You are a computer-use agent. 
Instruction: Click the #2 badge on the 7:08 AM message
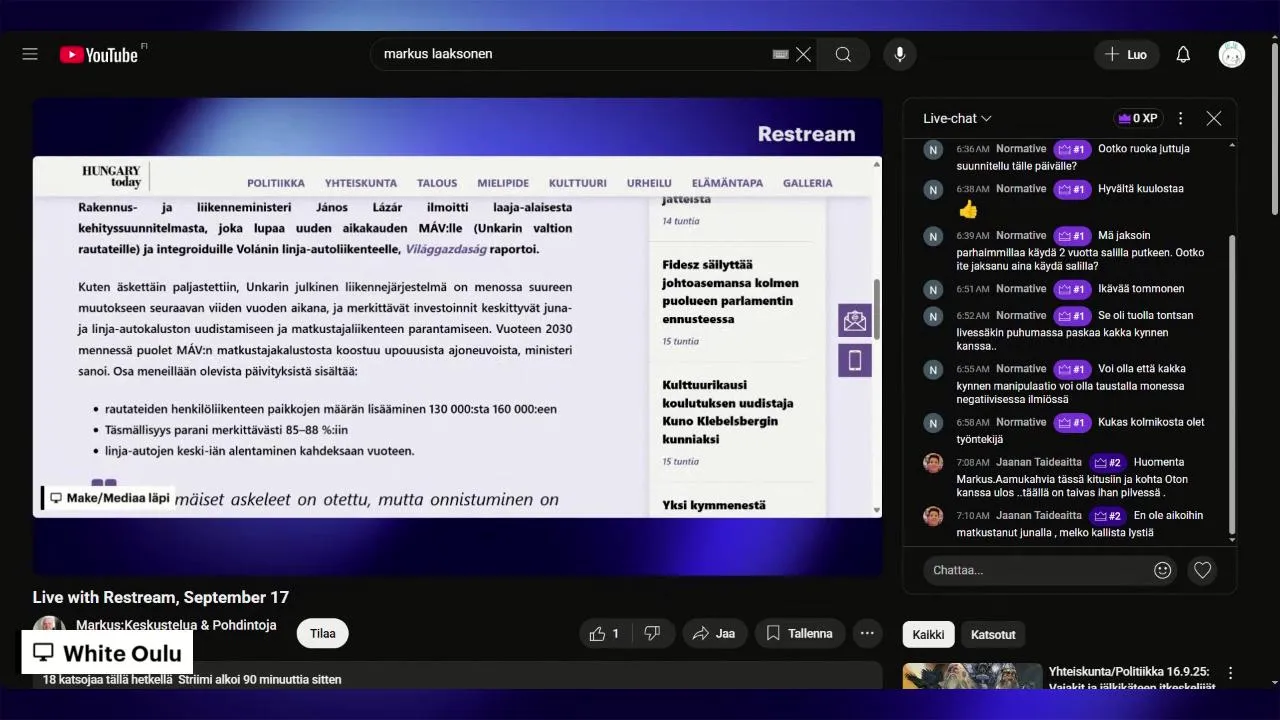1107,462
